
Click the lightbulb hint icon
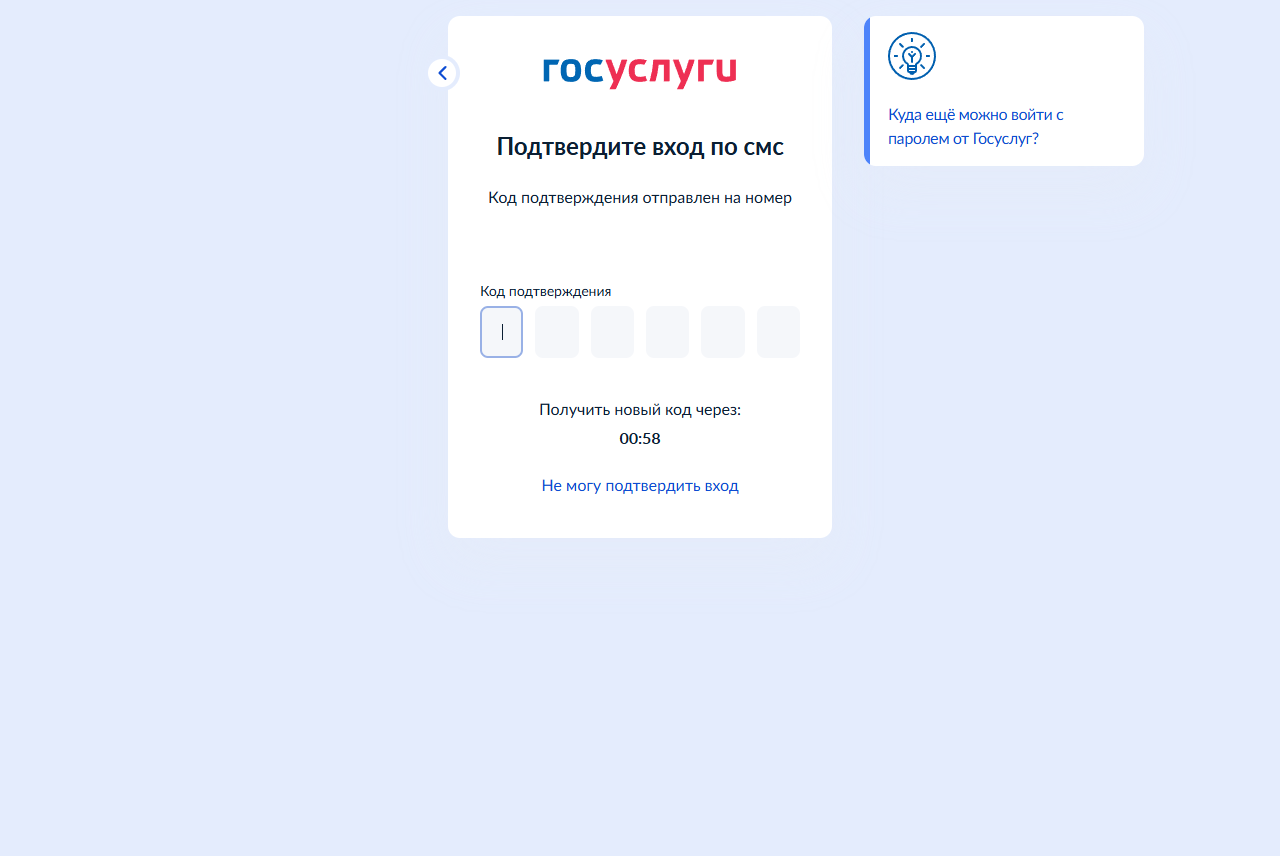click(x=912, y=56)
